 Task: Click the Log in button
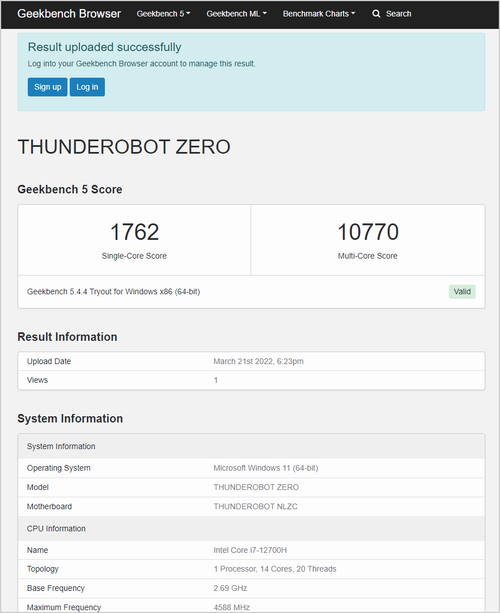[87, 87]
